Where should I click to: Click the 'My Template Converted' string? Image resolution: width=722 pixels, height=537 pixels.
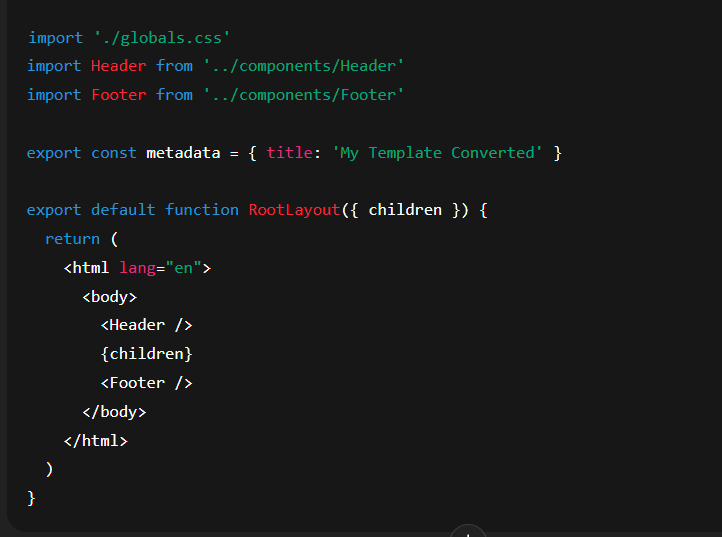tap(437, 153)
